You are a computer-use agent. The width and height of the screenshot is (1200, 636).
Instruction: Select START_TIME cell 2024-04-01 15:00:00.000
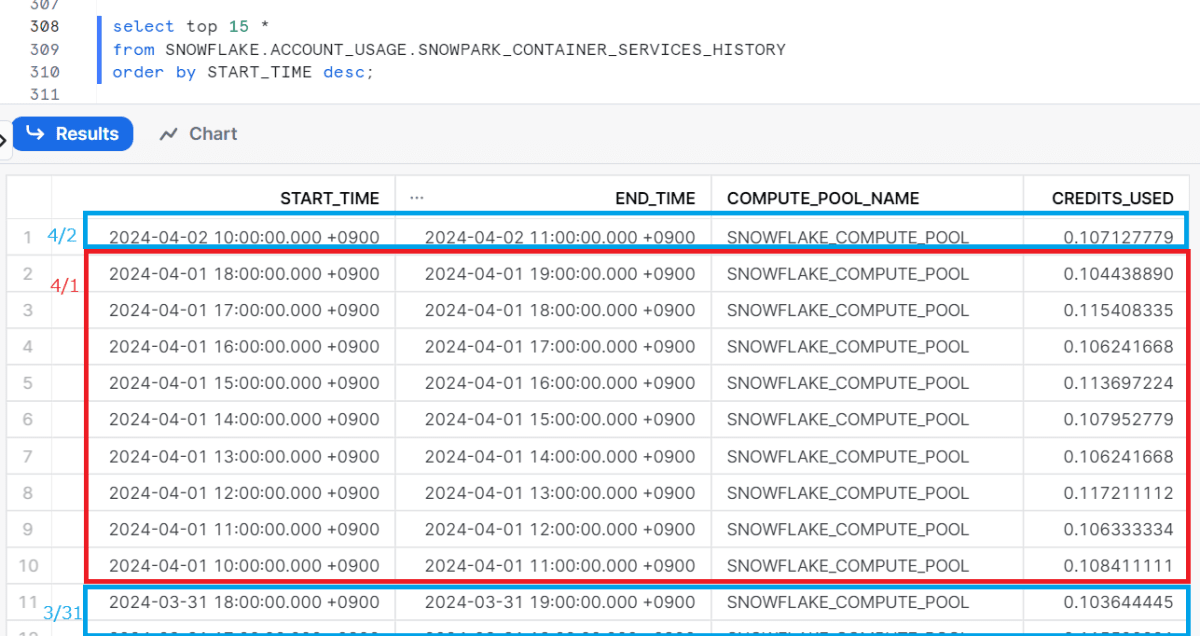(244, 383)
